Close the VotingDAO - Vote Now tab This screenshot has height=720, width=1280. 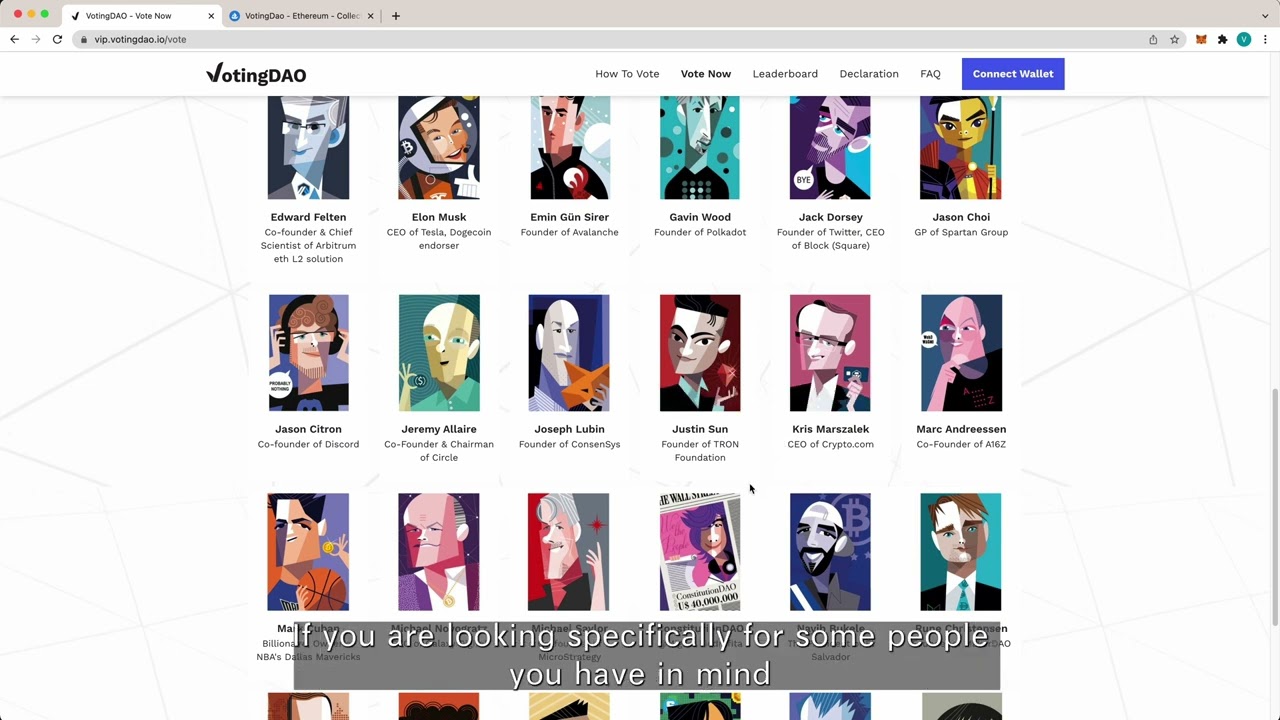[211, 16]
